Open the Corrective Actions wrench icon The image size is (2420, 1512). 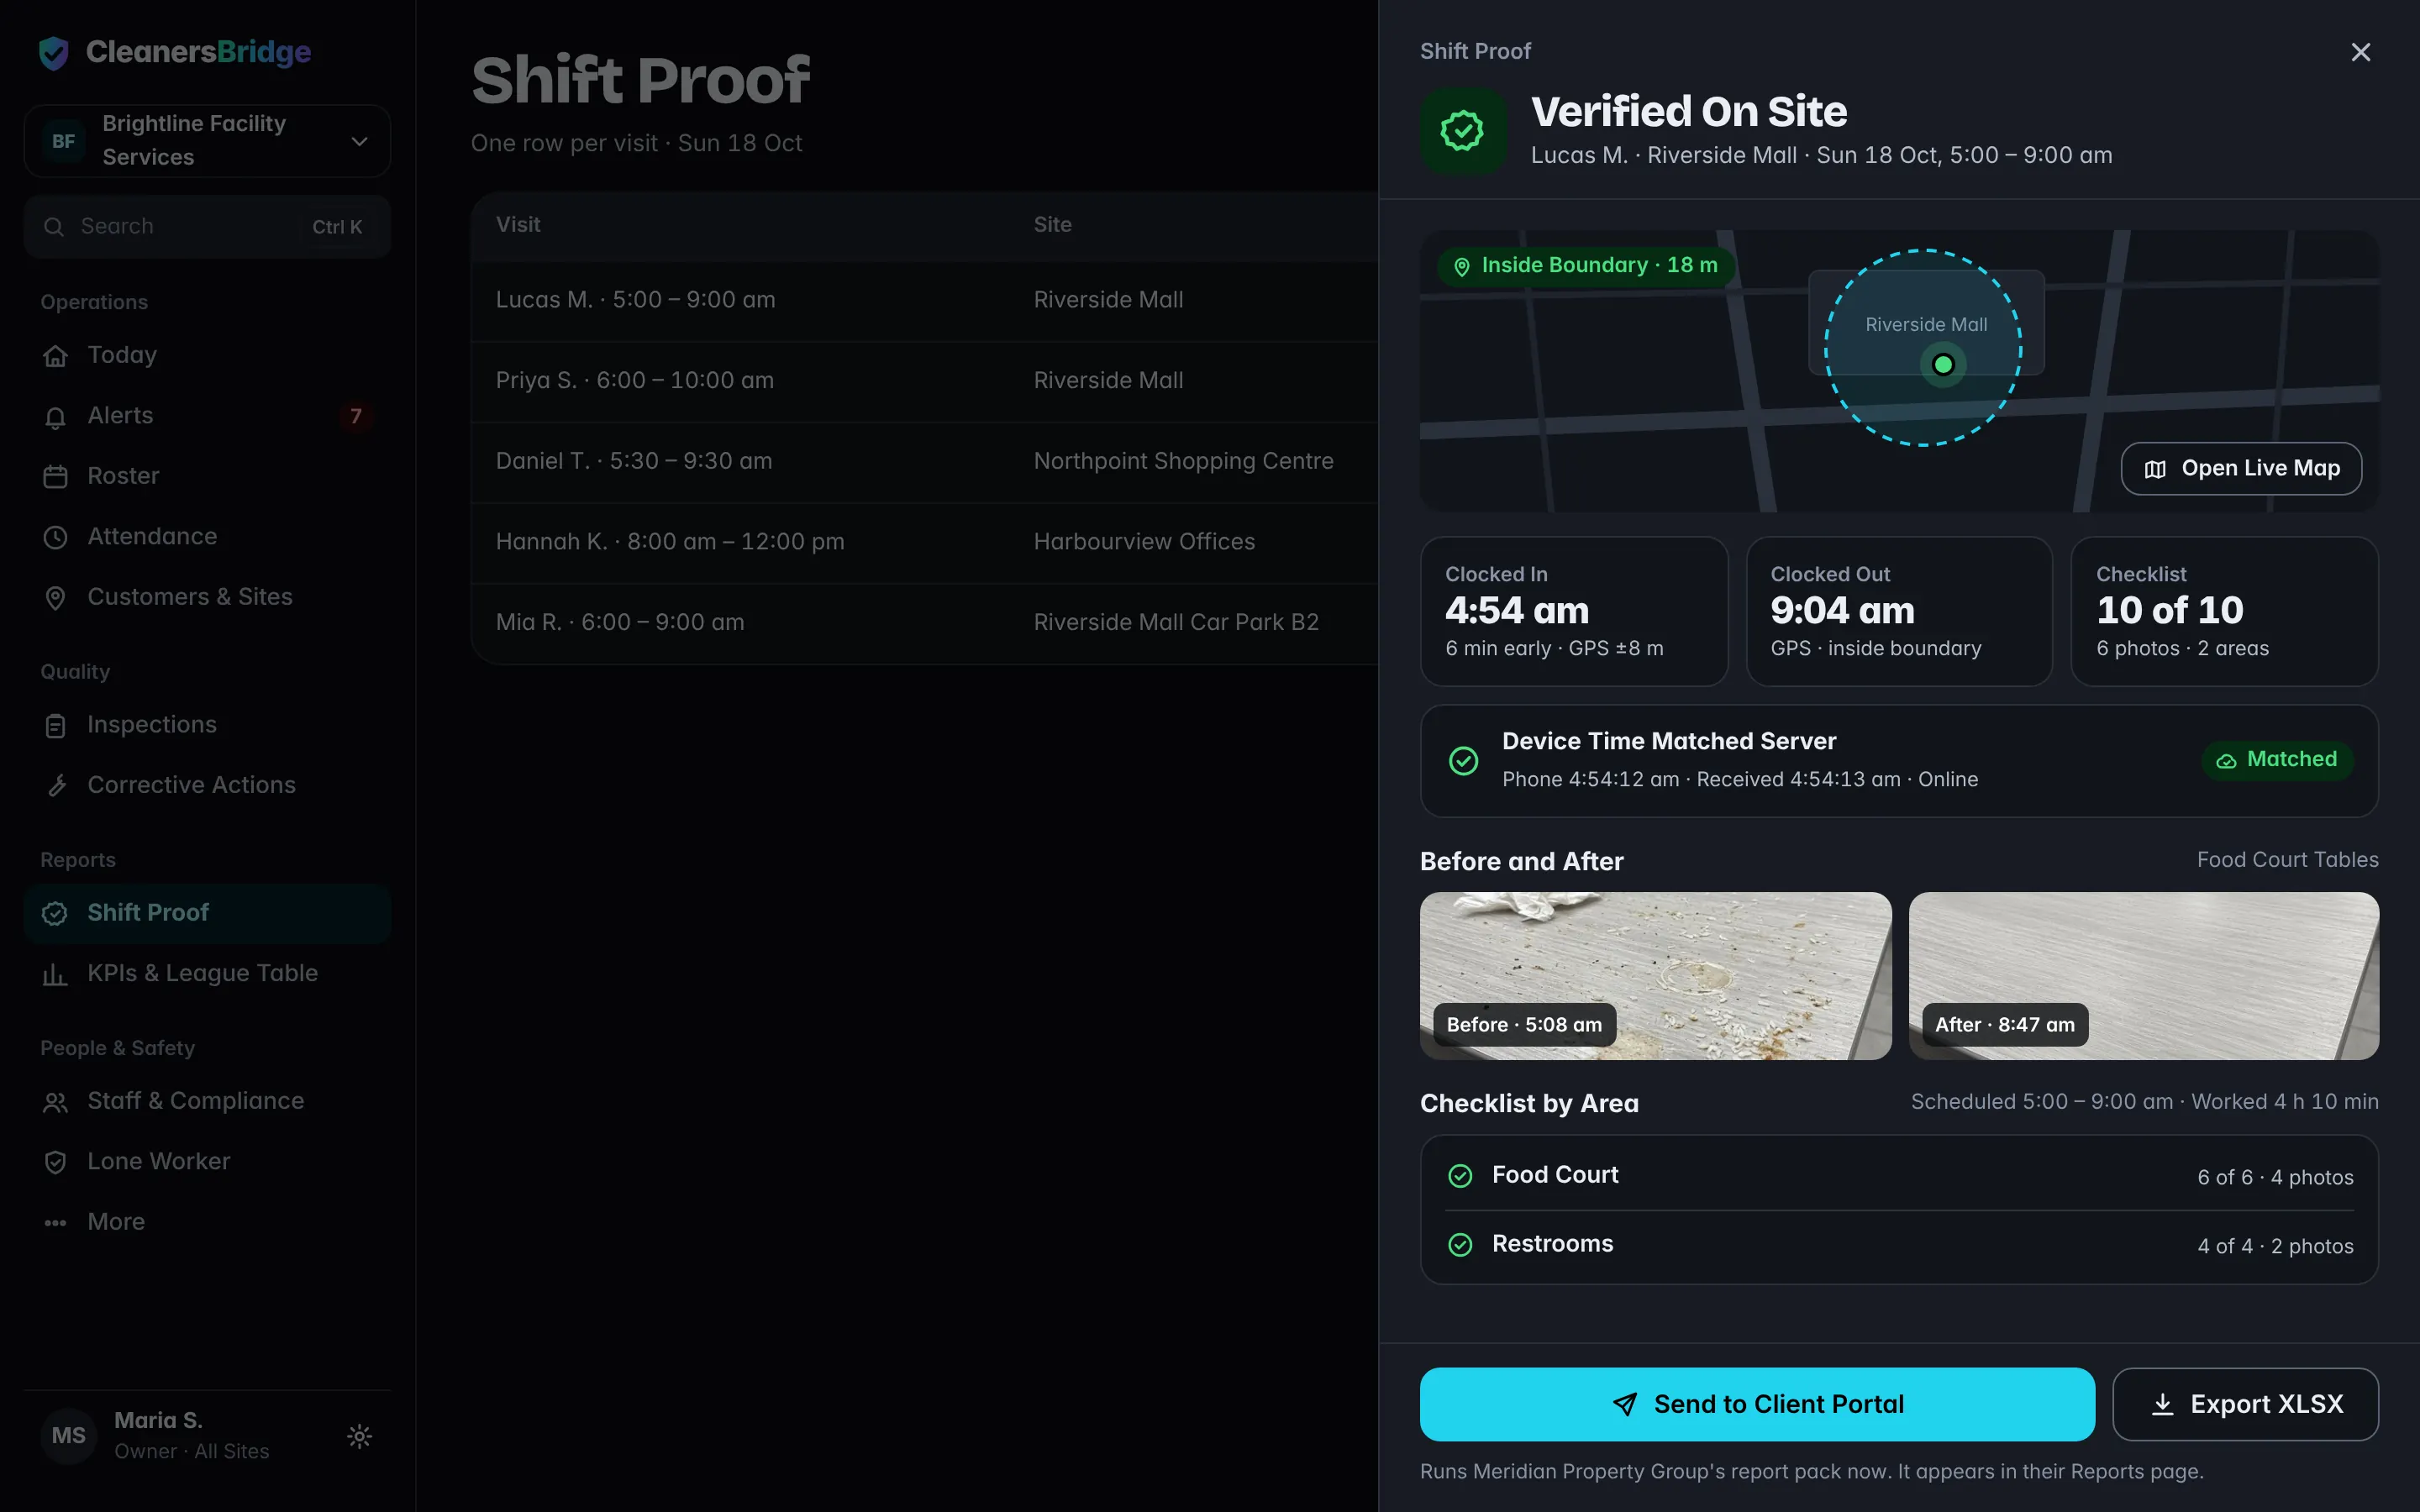click(56, 786)
